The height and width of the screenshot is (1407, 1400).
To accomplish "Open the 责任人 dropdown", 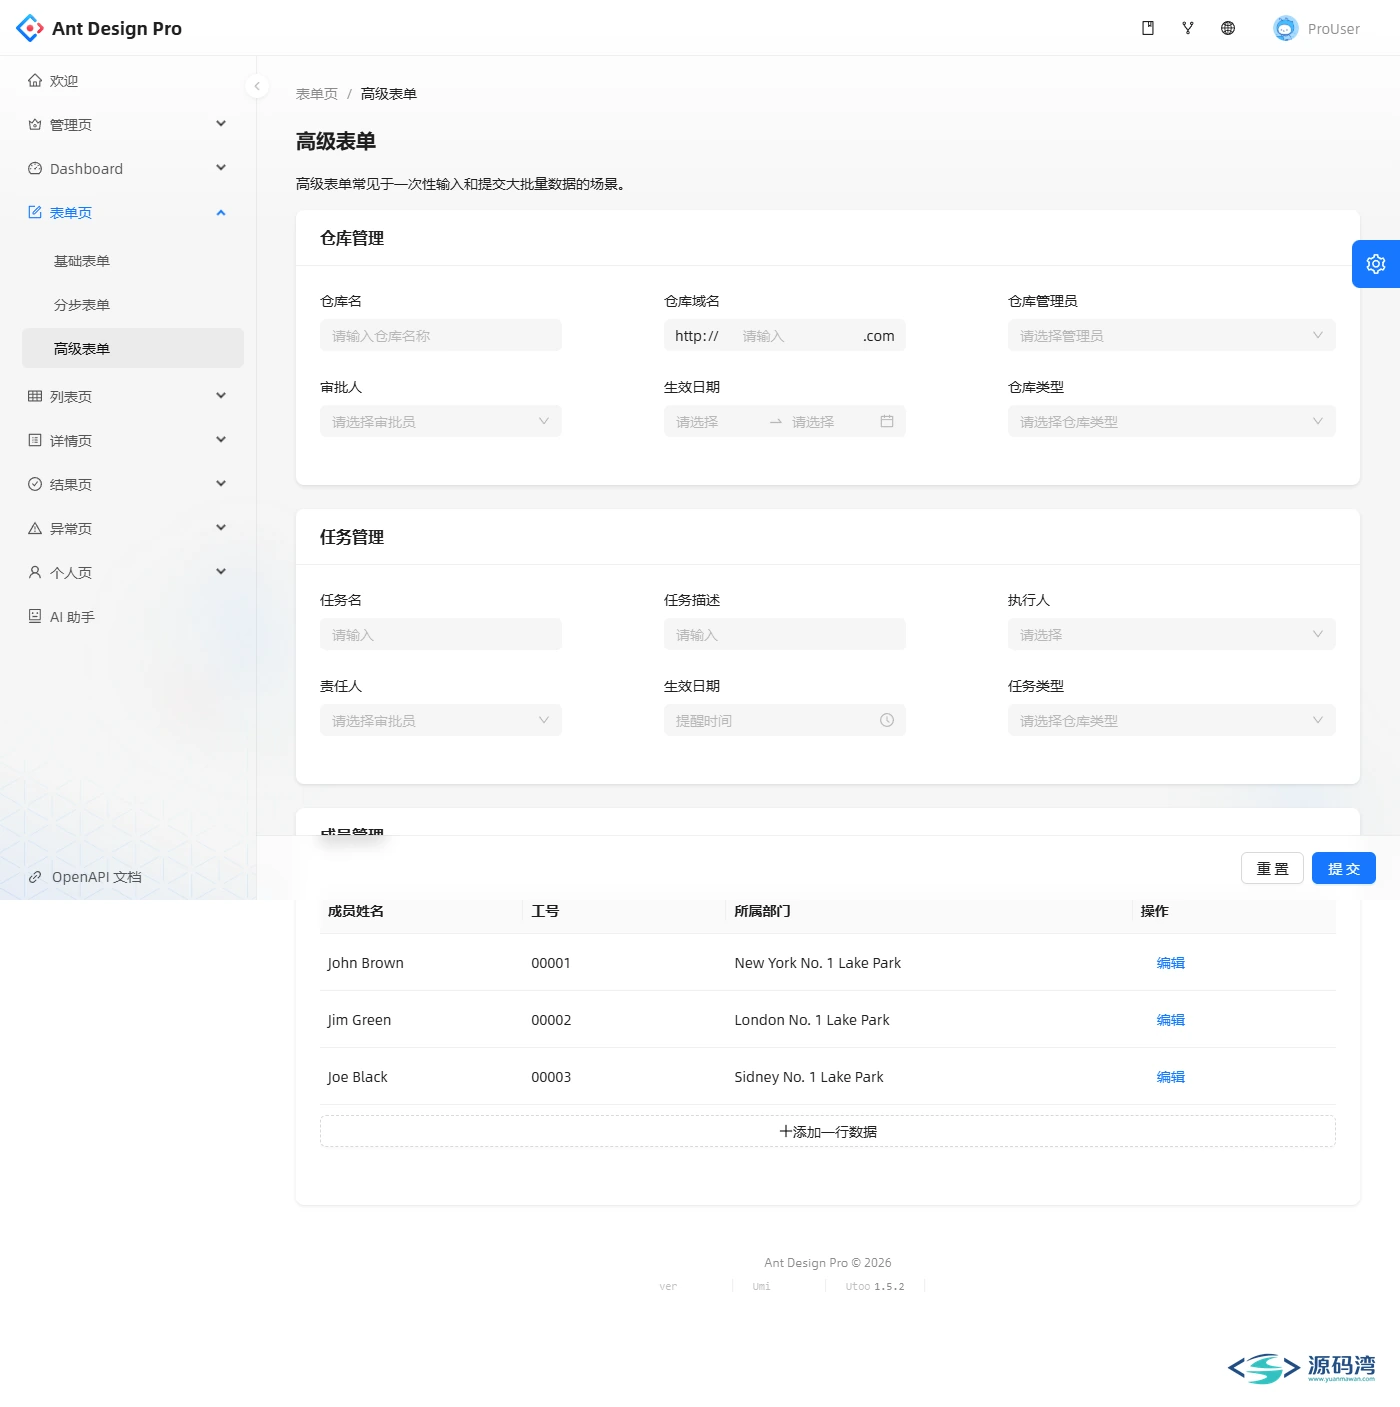I will click(441, 720).
